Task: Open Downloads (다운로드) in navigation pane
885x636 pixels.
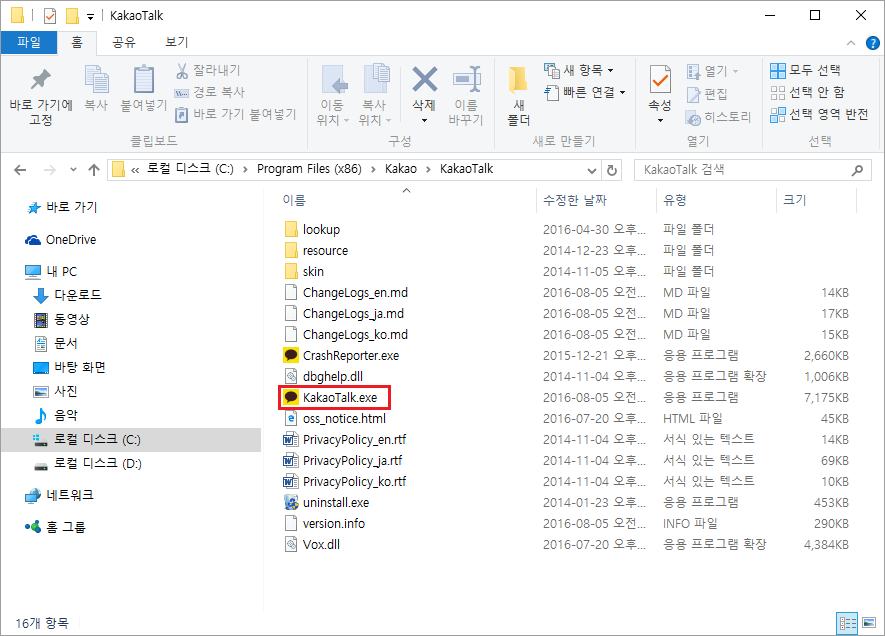Action: click(68, 295)
